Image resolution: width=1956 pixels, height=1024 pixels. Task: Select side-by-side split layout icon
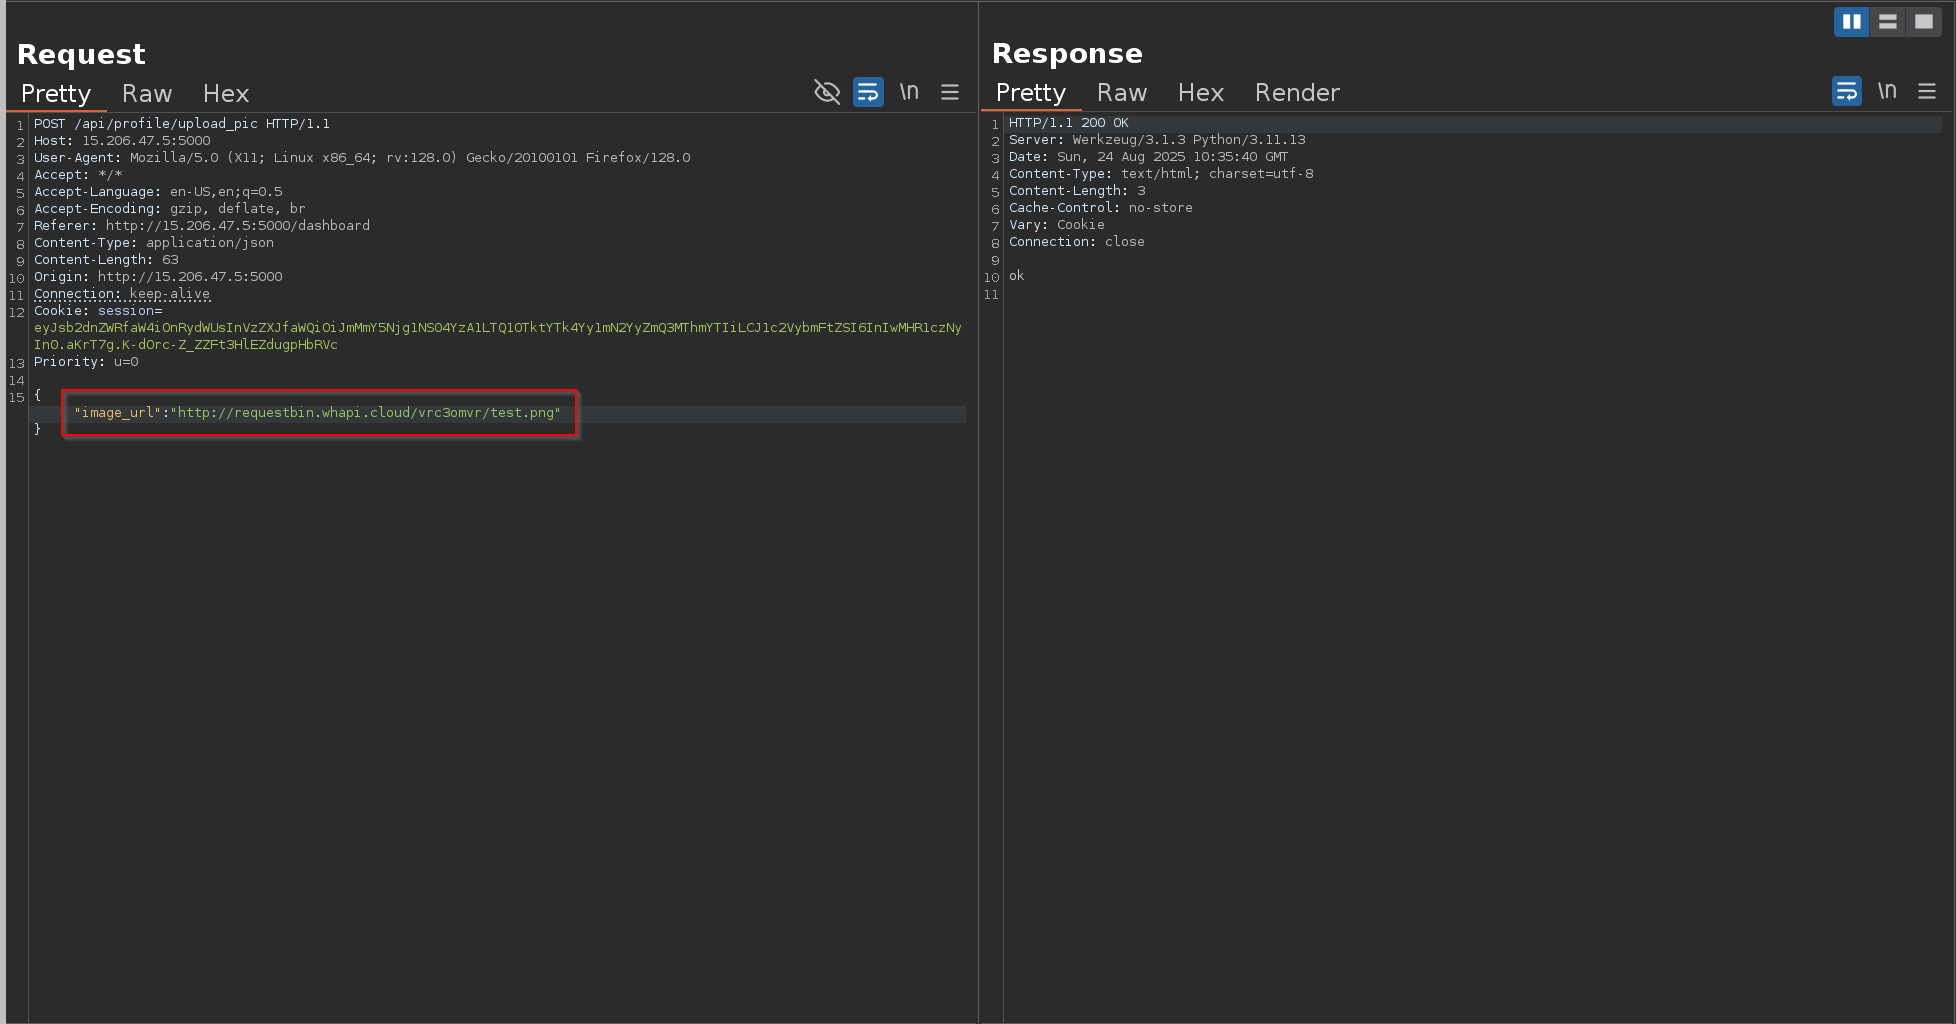(x=1851, y=22)
